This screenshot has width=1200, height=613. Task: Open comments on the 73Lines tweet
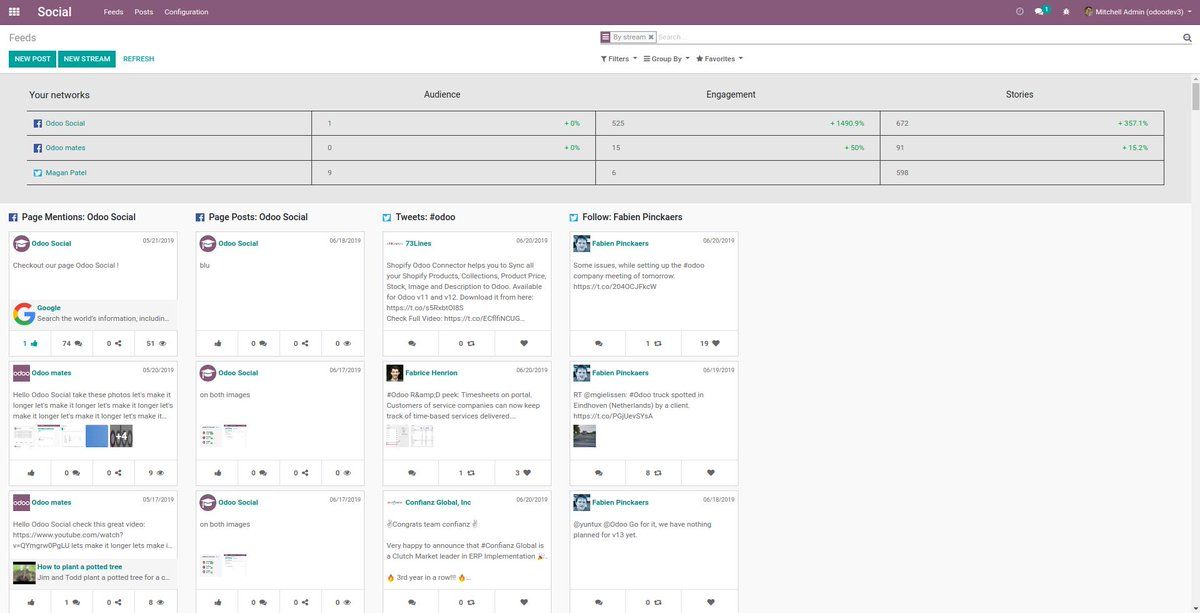pyautogui.click(x=411, y=343)
